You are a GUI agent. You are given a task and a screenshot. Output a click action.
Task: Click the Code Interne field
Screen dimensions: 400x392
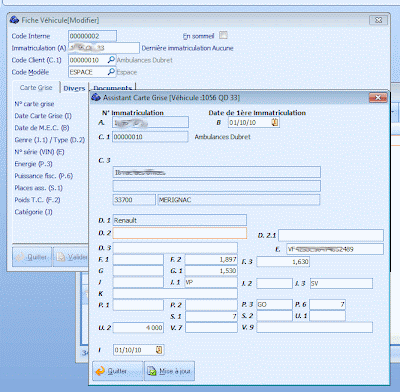(92, 36)
